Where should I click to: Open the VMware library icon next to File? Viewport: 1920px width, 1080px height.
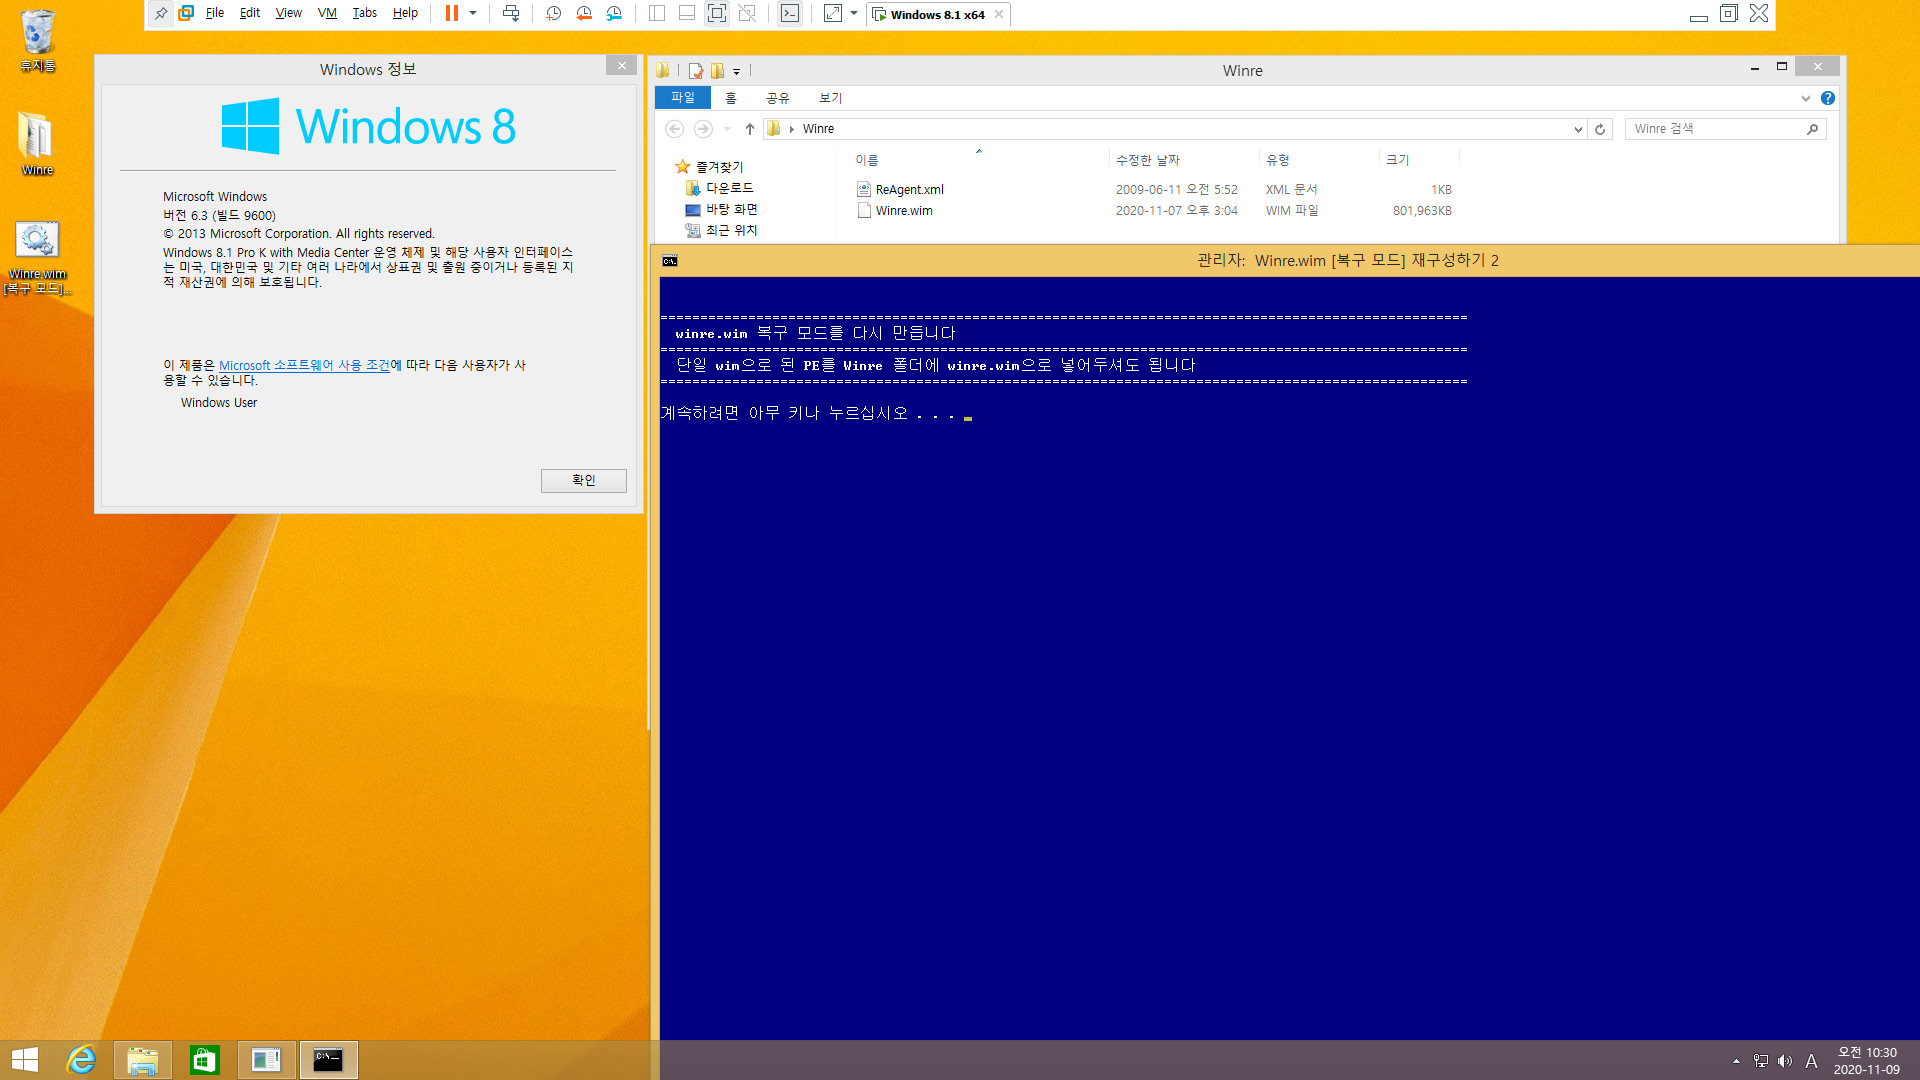(186, 13)
